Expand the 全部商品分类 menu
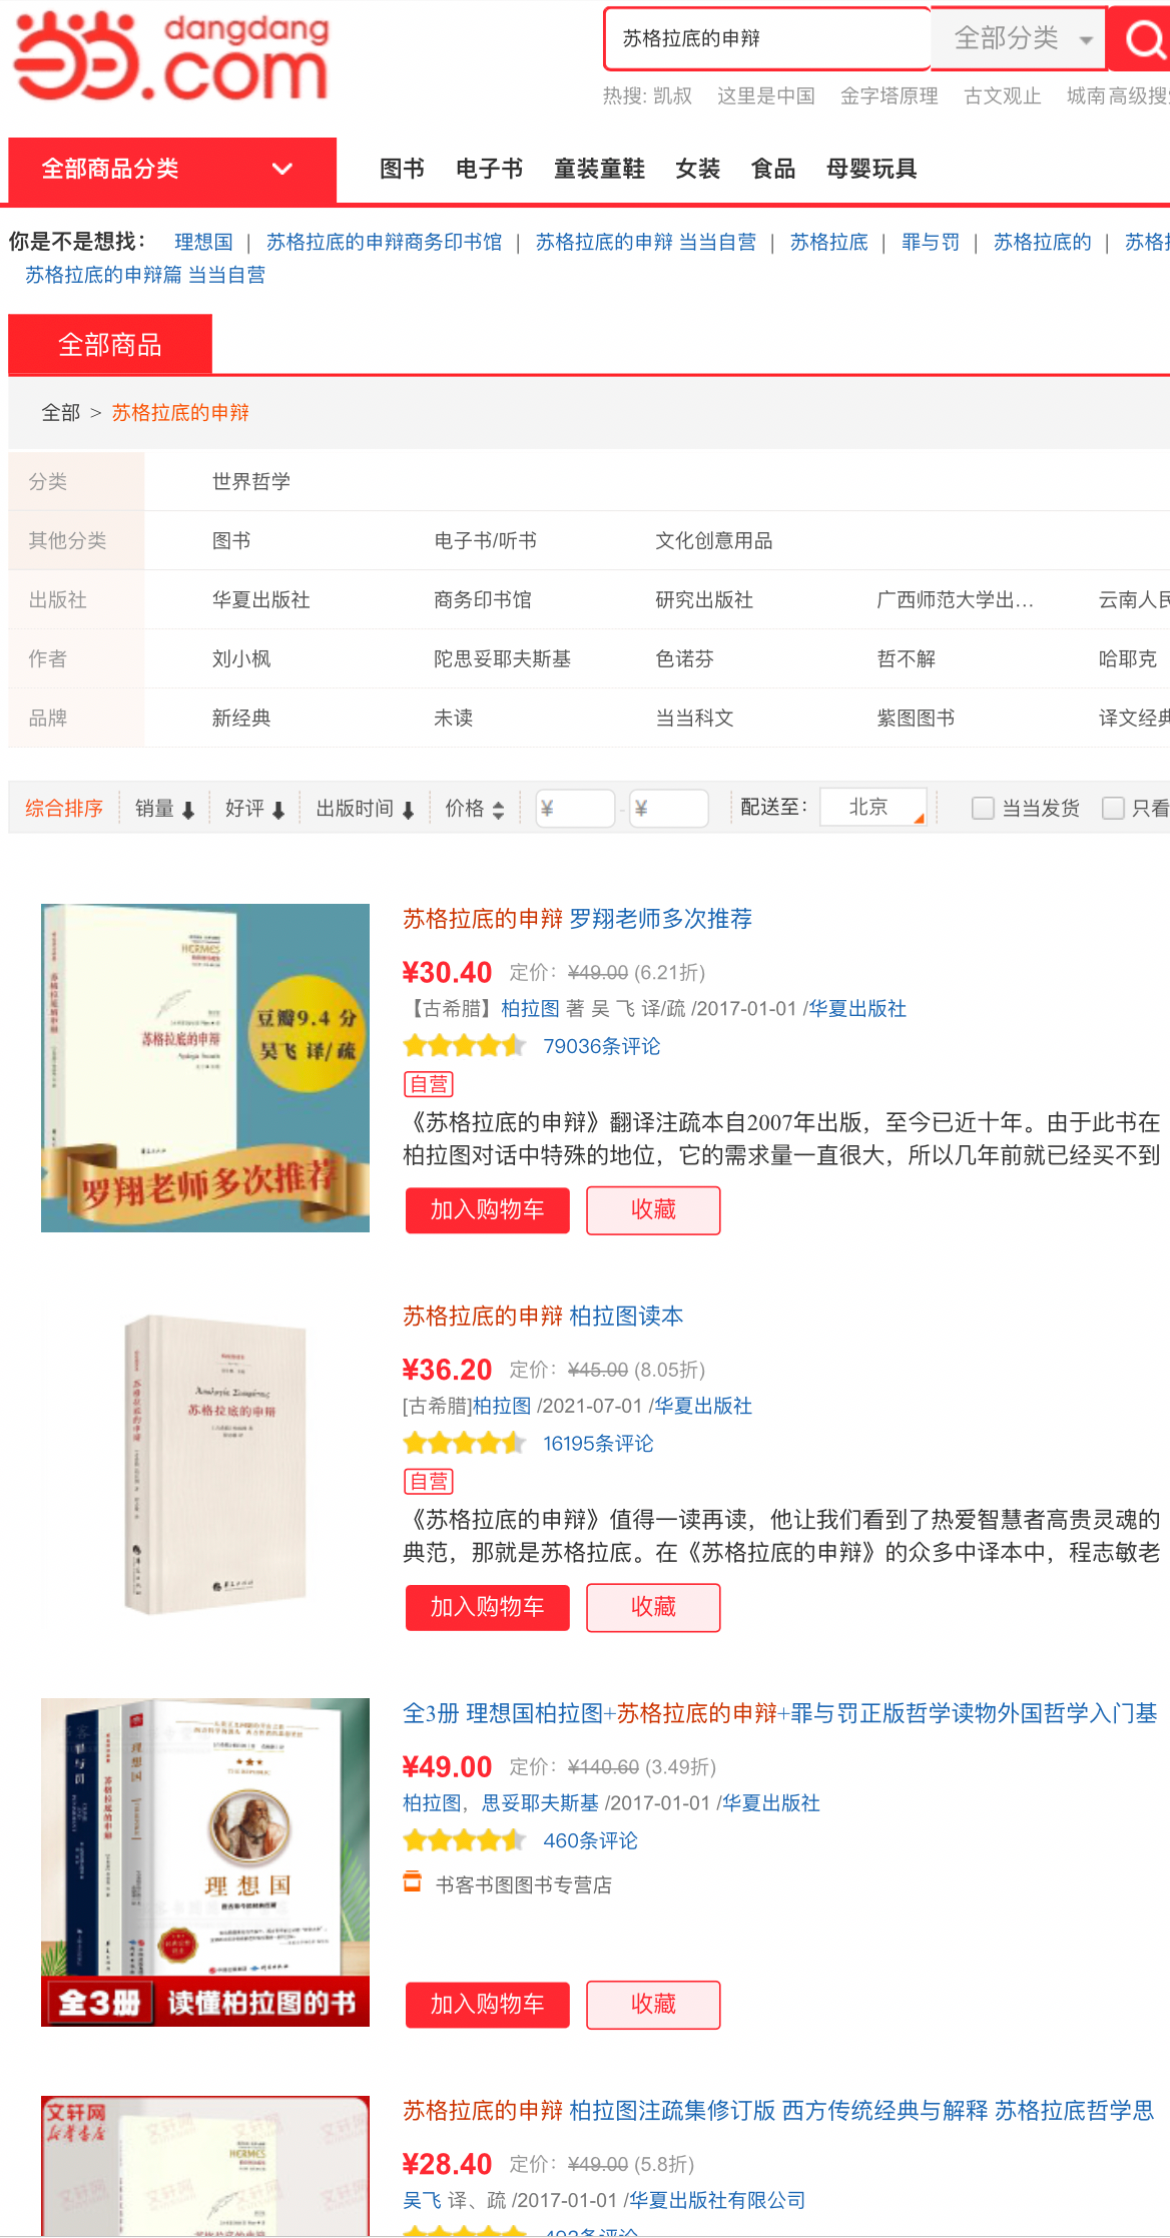The image size is (1170, 2238). [x=172, y=169]
